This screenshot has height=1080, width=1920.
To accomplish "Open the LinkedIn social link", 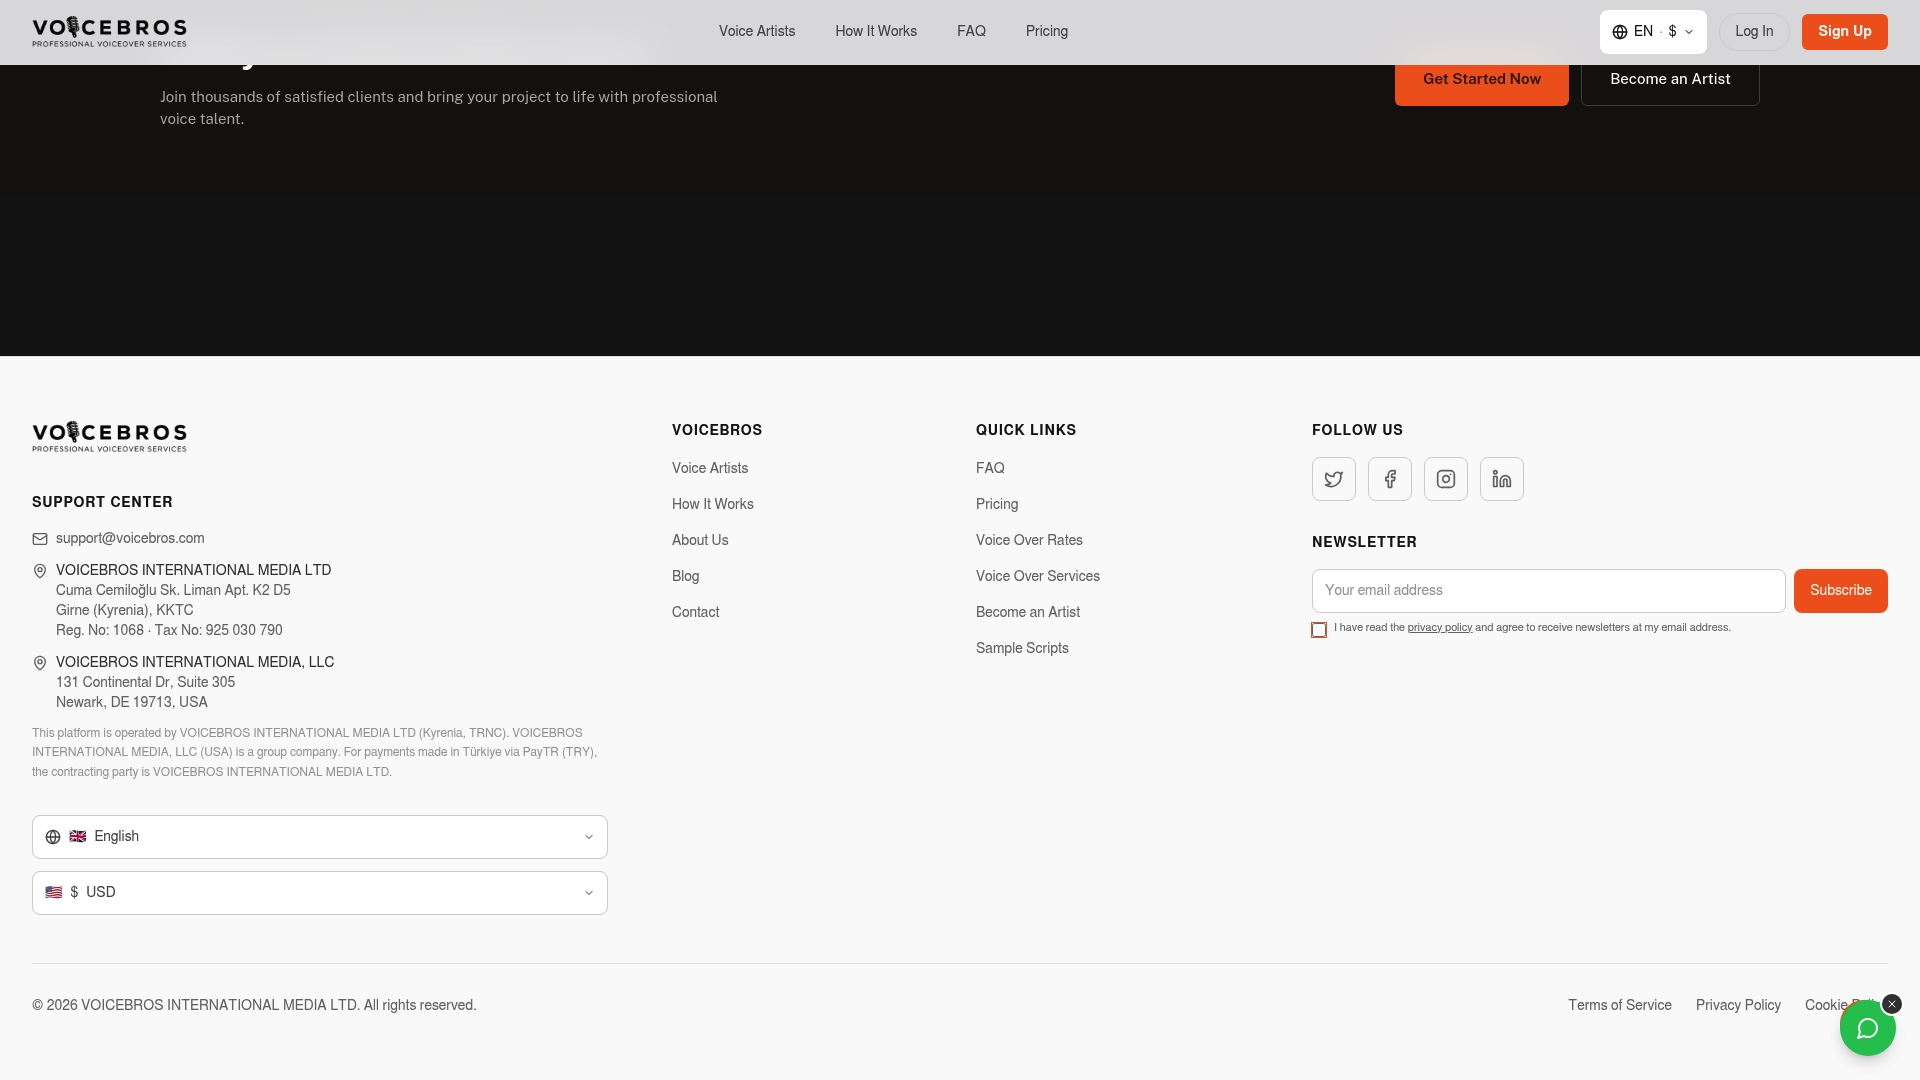I will tap(1502, 479).
